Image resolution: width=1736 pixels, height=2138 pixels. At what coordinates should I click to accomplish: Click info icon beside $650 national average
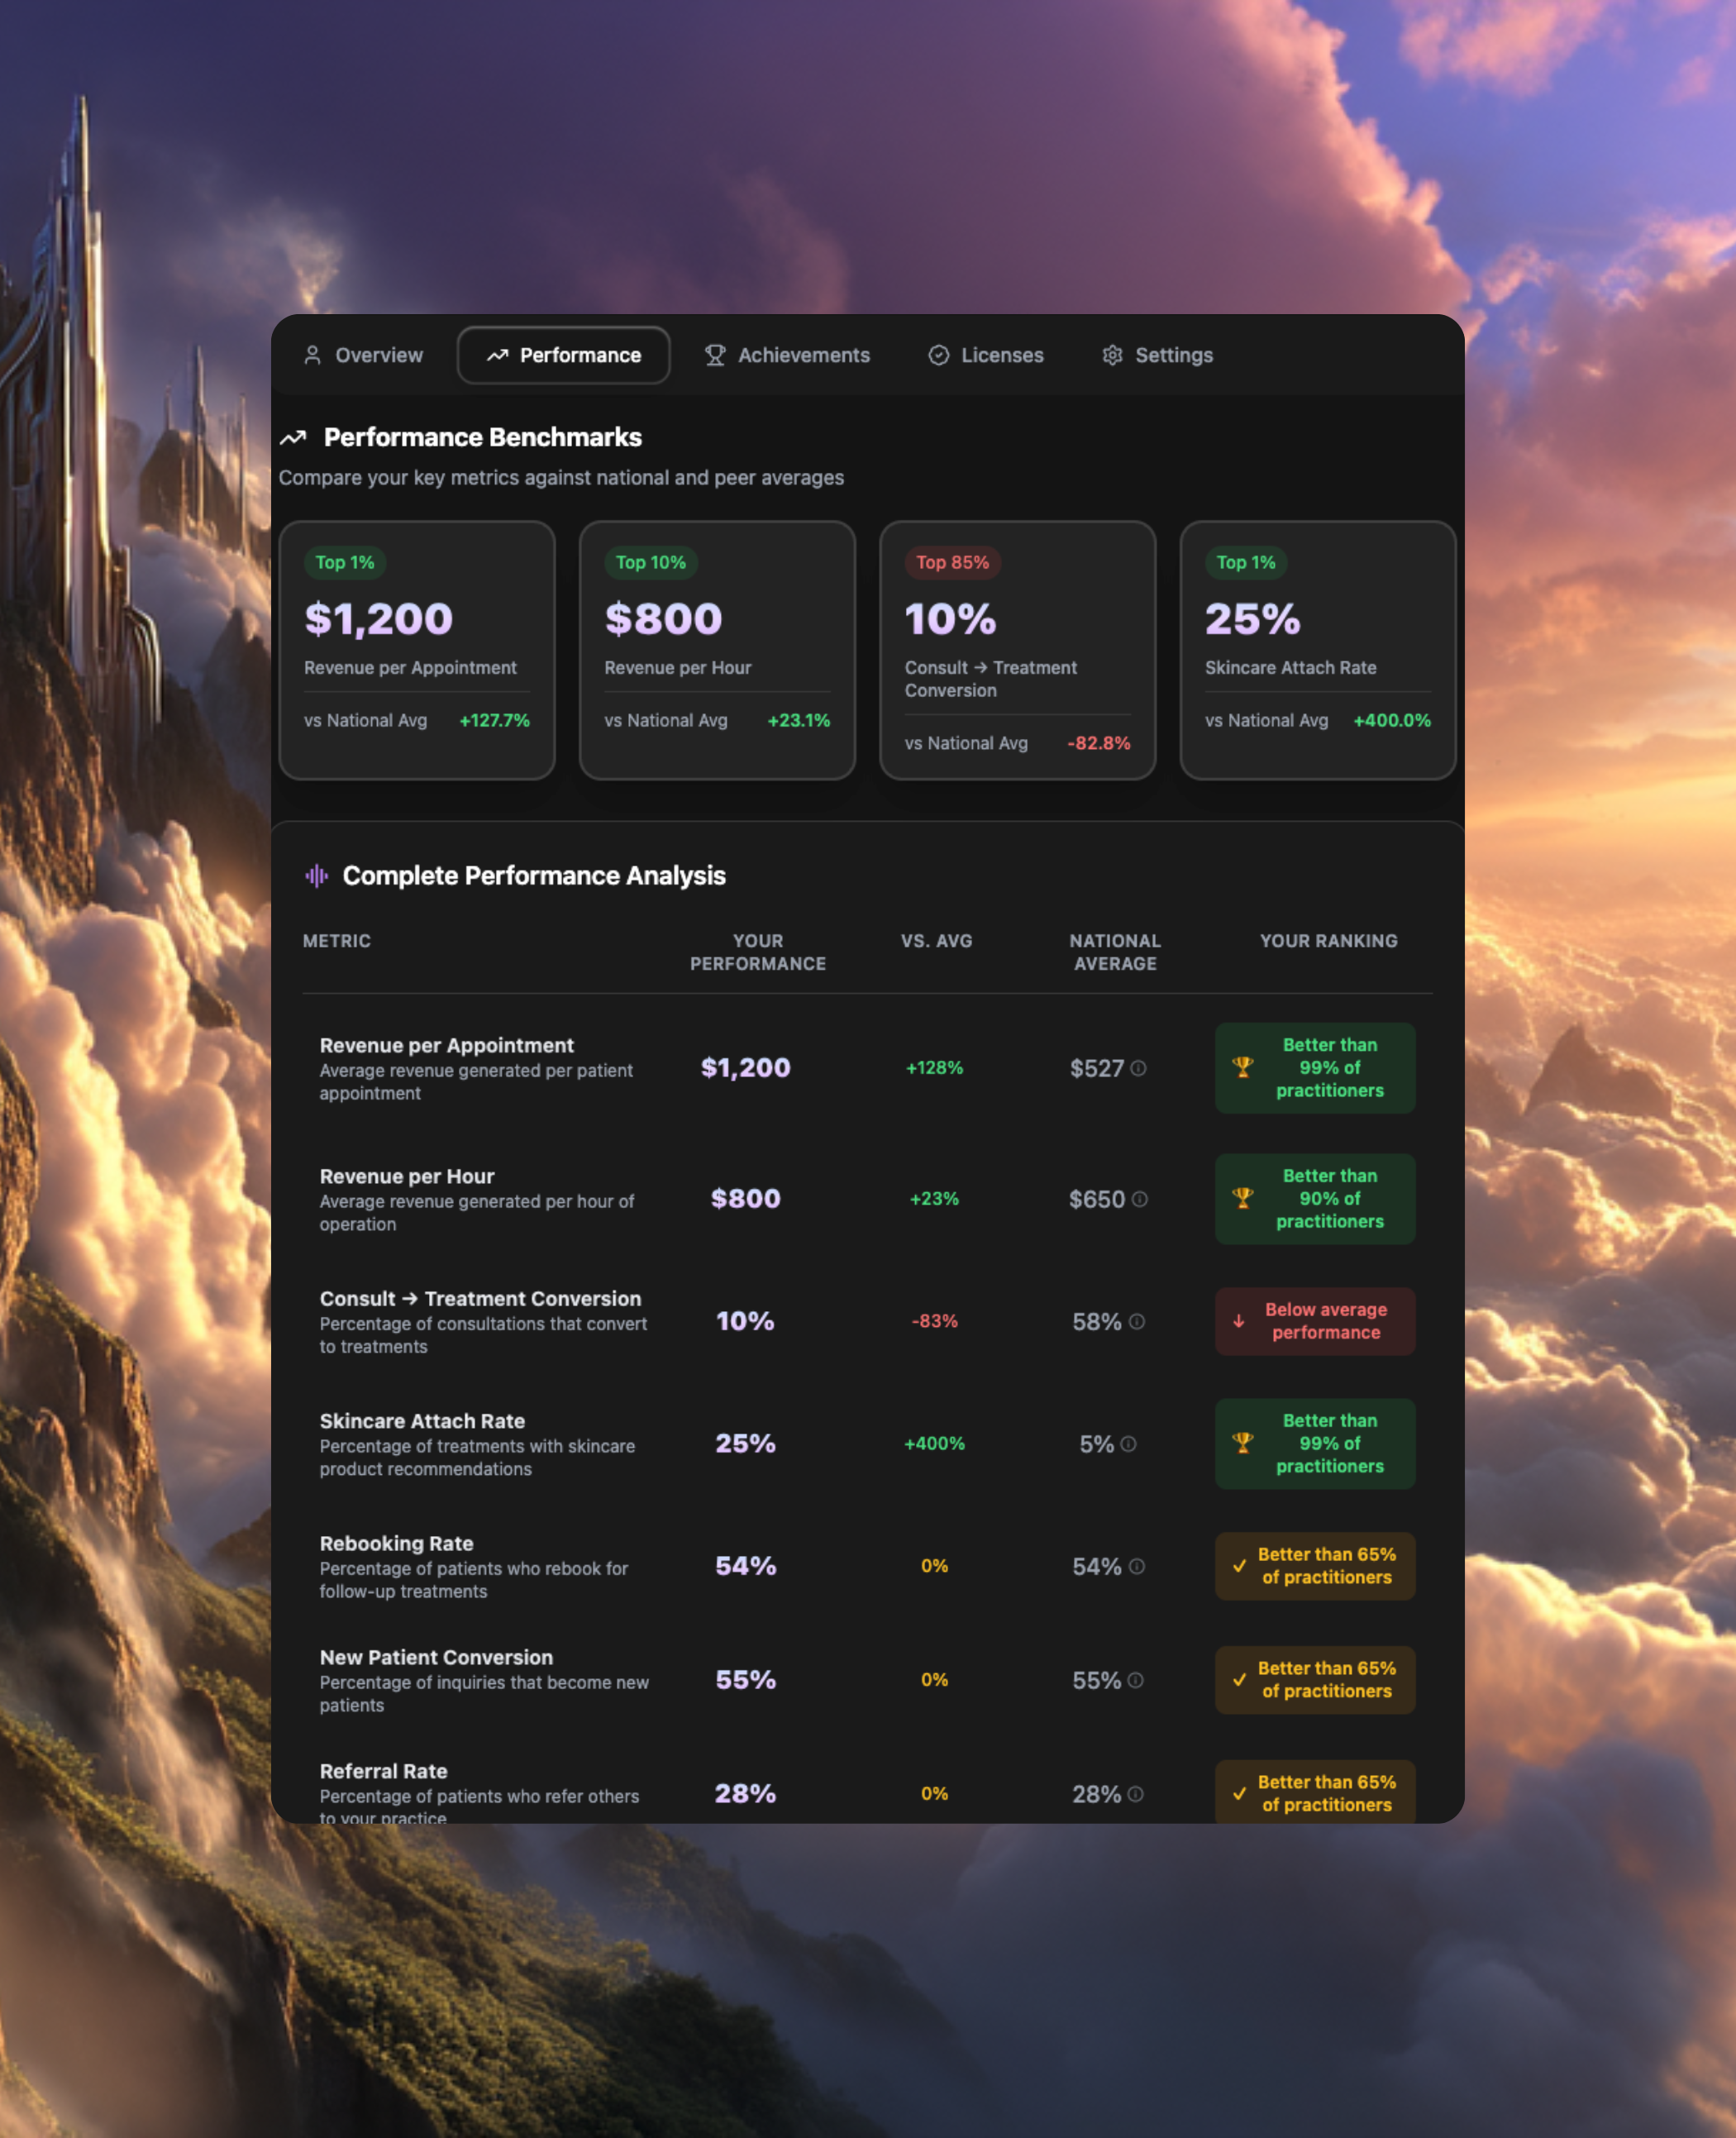(1139, 1199)
